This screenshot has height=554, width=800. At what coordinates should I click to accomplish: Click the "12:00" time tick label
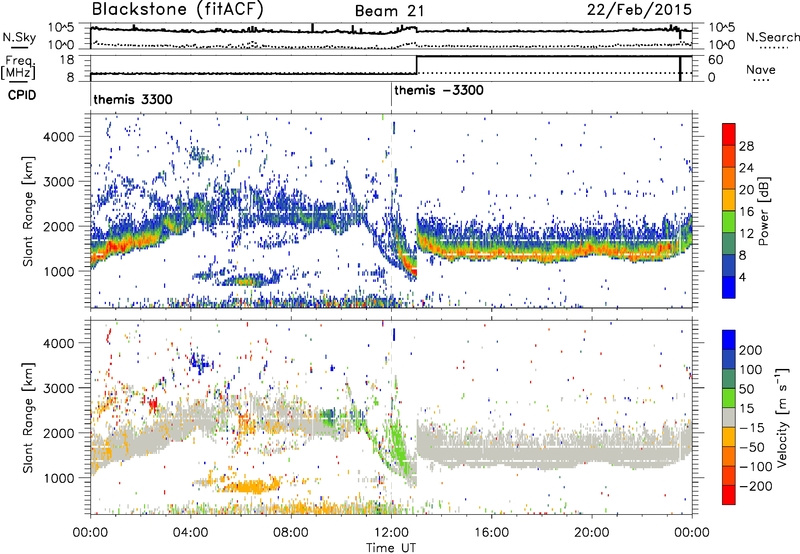tap(391, 533)
